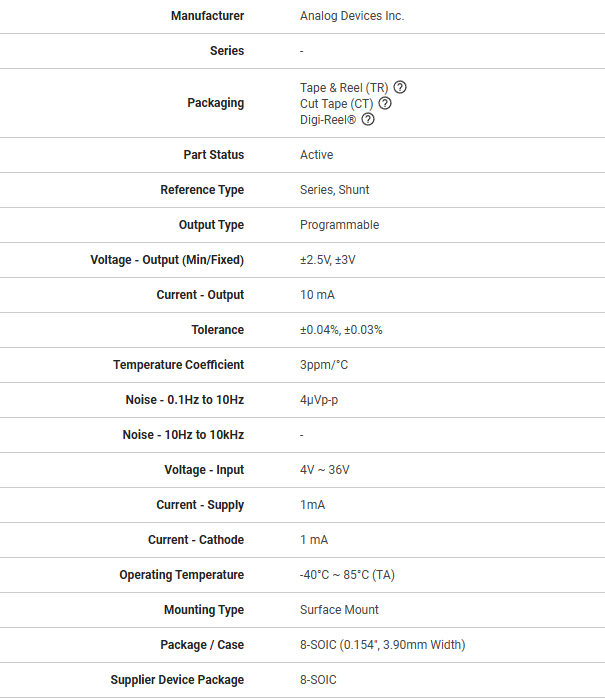Viewport: 605px width, 699px height.
Task: Click the 8-SOIC (0.154", 3.90mm Width) value
Action: pos(382,645)
